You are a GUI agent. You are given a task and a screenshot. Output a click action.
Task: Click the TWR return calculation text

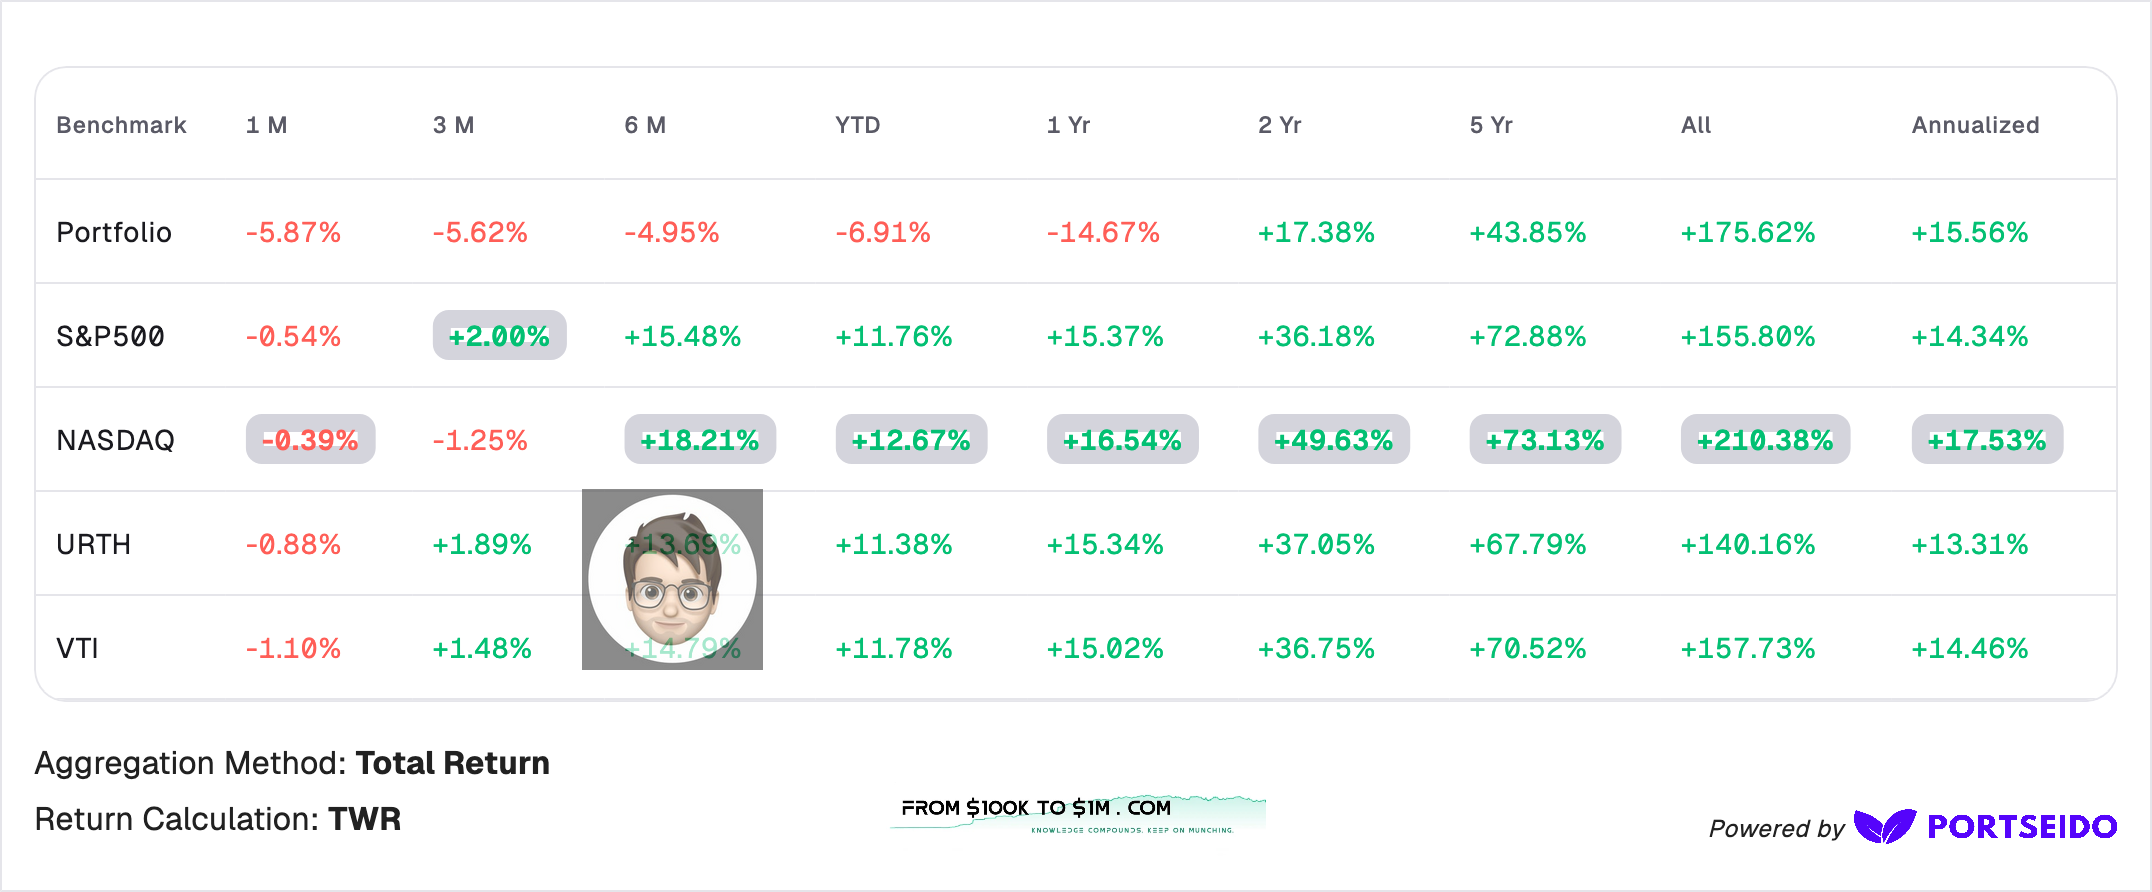click(x=364, y=819)
